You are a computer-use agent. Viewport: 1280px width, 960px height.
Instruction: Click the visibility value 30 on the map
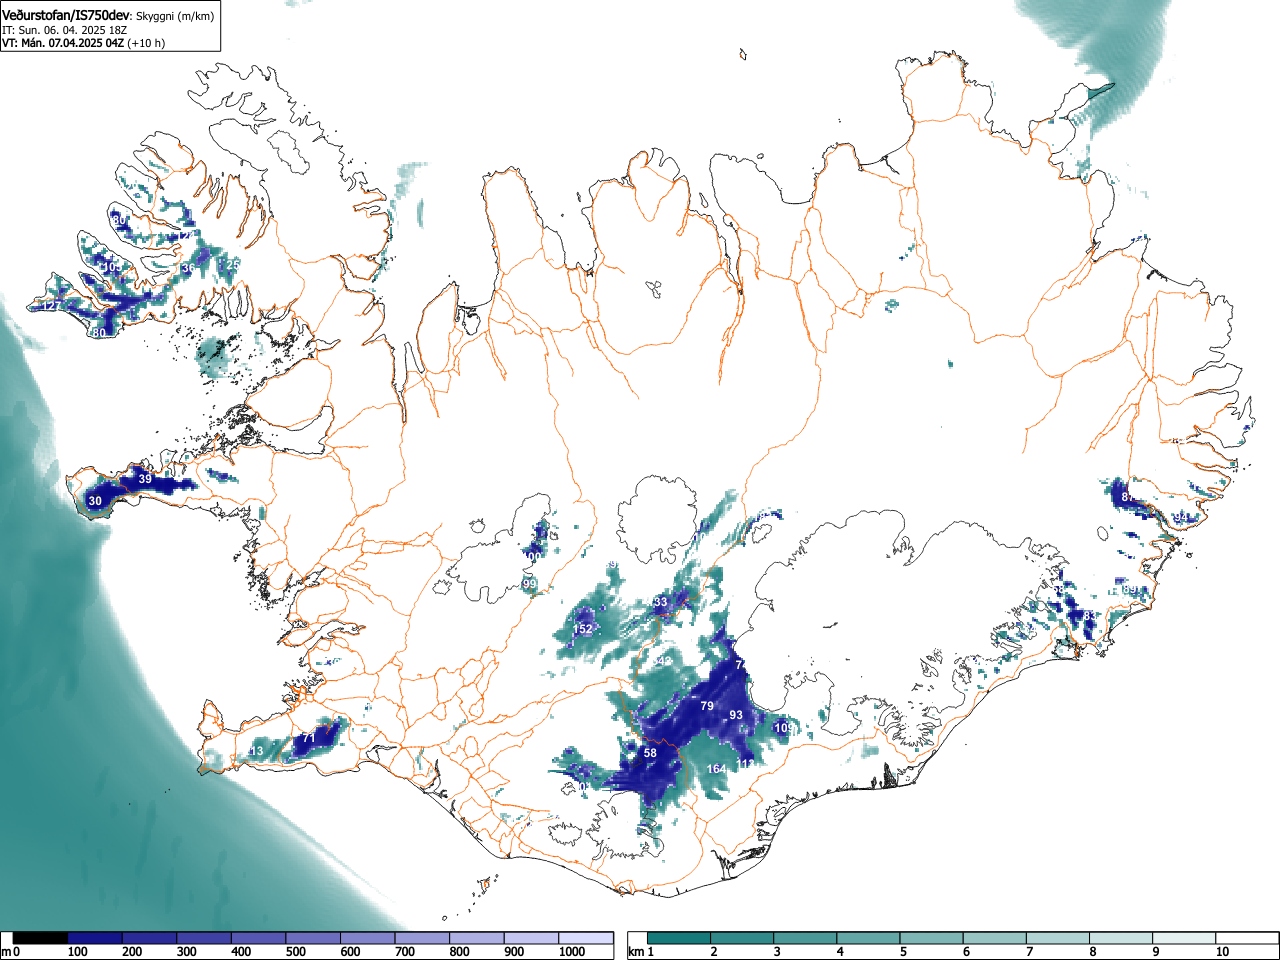pos(95,501)
